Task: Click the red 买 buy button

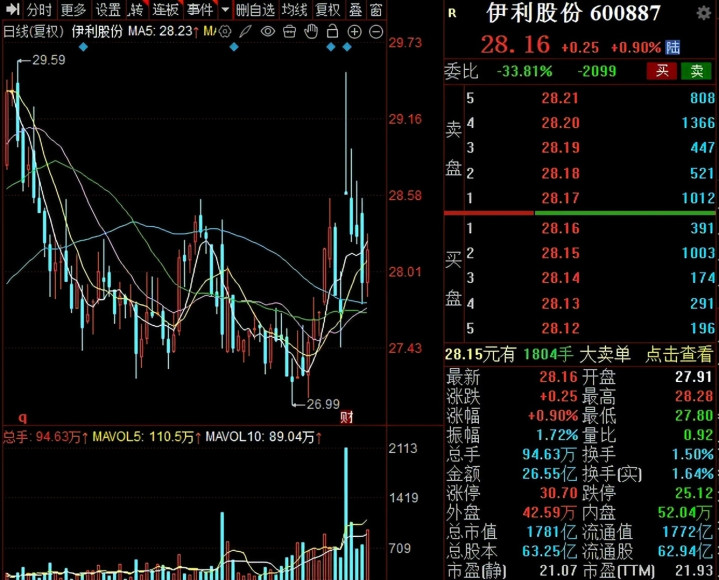Action: 662,71
